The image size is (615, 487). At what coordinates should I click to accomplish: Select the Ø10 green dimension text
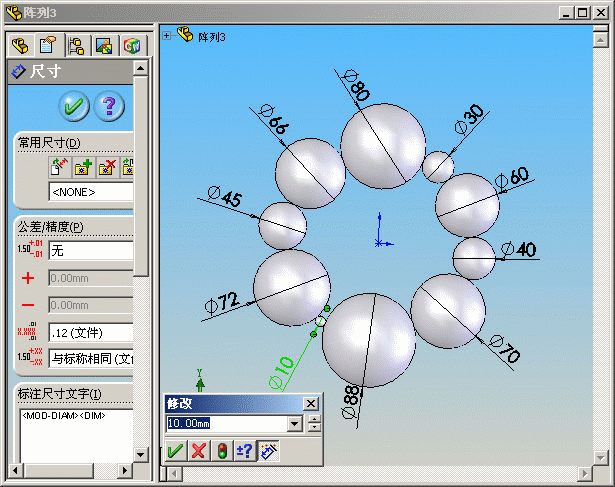click(x=281, y=373)
